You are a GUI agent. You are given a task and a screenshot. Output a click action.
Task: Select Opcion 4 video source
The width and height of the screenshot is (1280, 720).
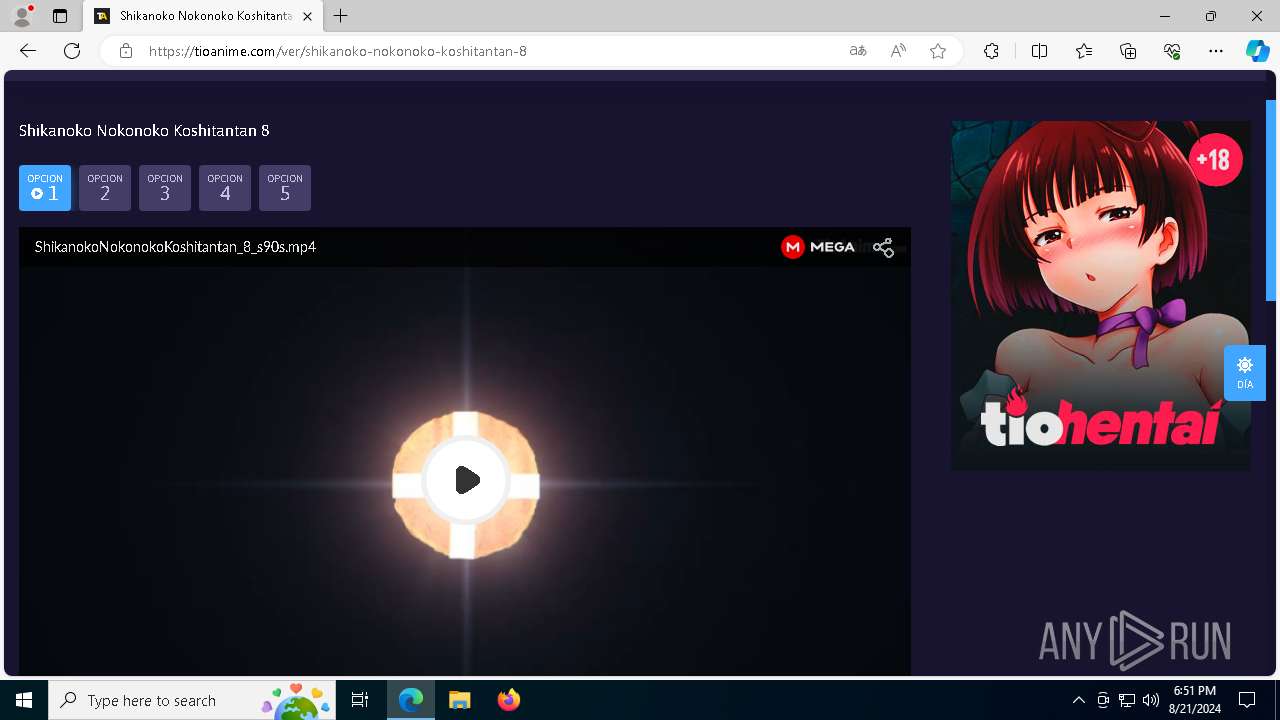pos(225,188)
